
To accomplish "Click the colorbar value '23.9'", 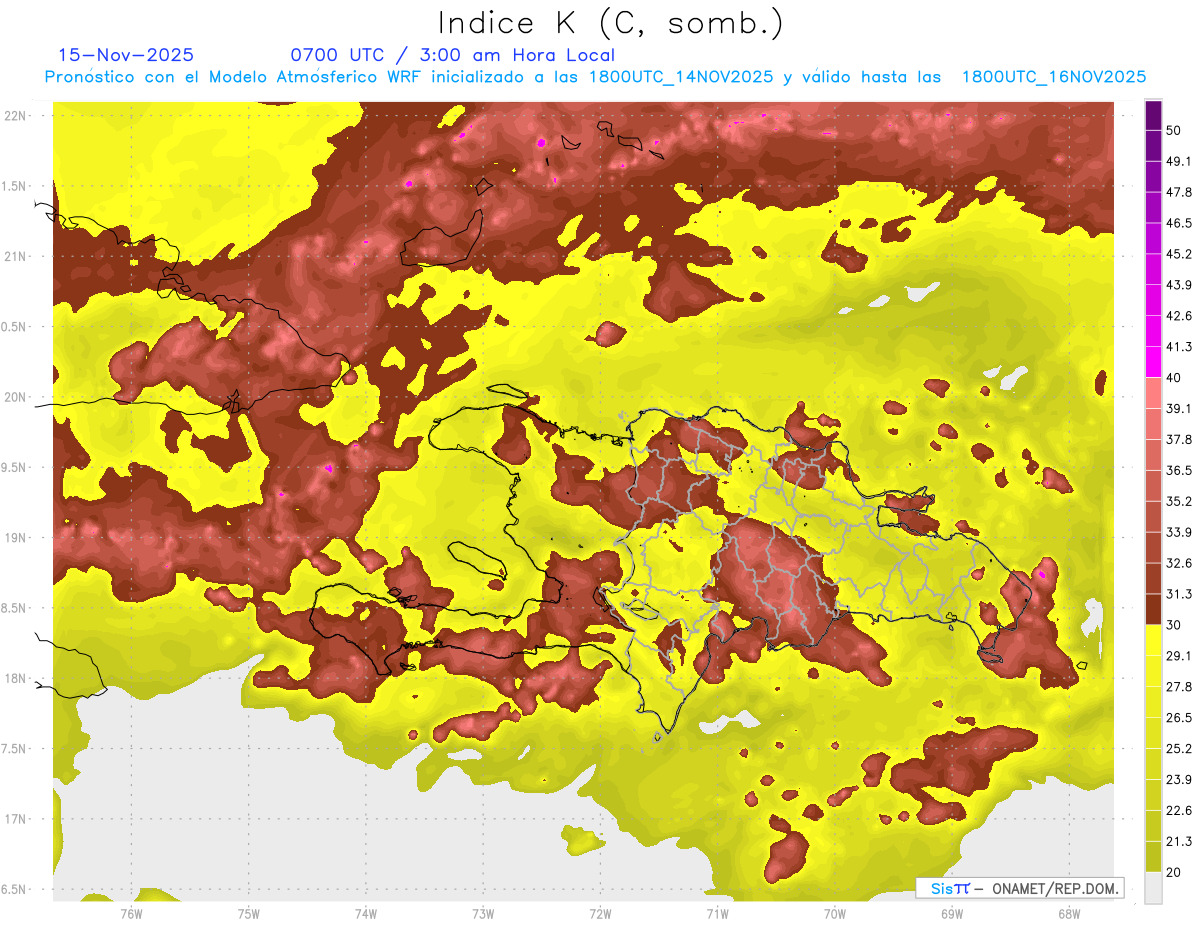I will pos(1178,780).
